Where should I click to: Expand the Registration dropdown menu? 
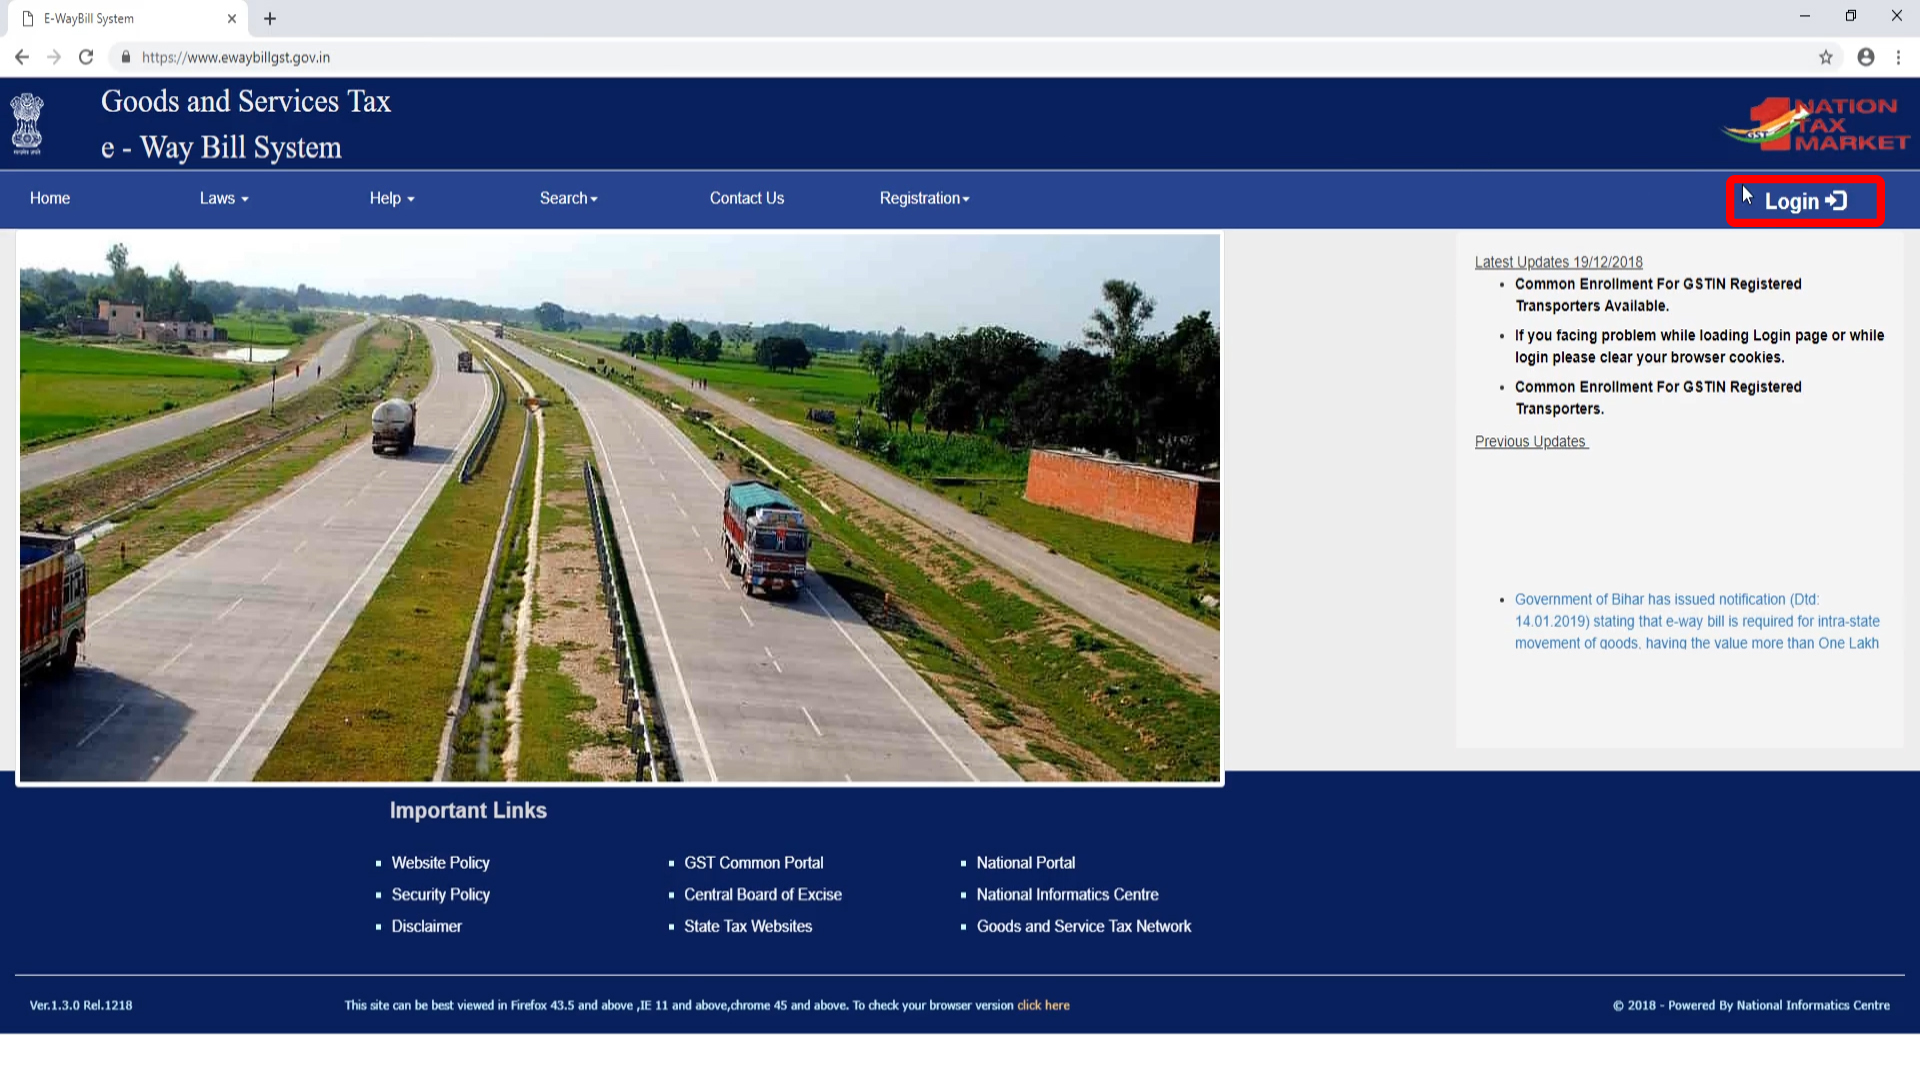[x=925, y=198]
